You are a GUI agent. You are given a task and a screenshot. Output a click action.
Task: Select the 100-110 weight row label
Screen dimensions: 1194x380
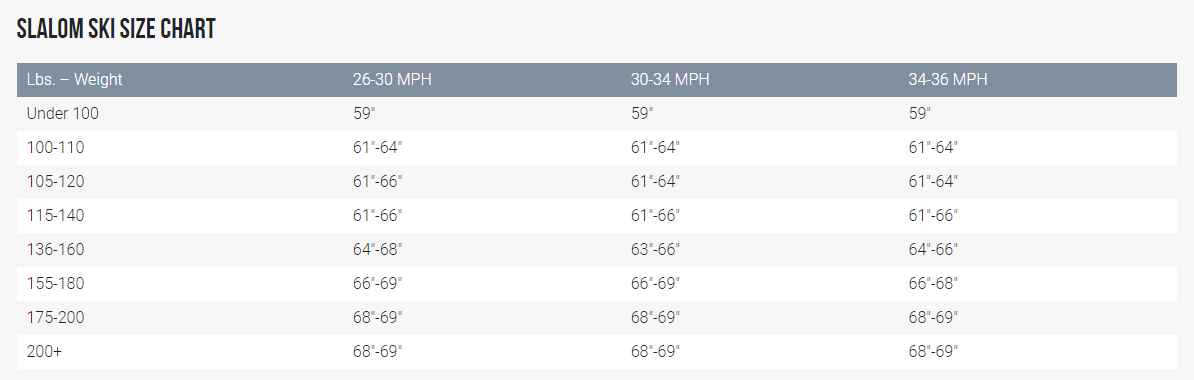coord(56,148)
